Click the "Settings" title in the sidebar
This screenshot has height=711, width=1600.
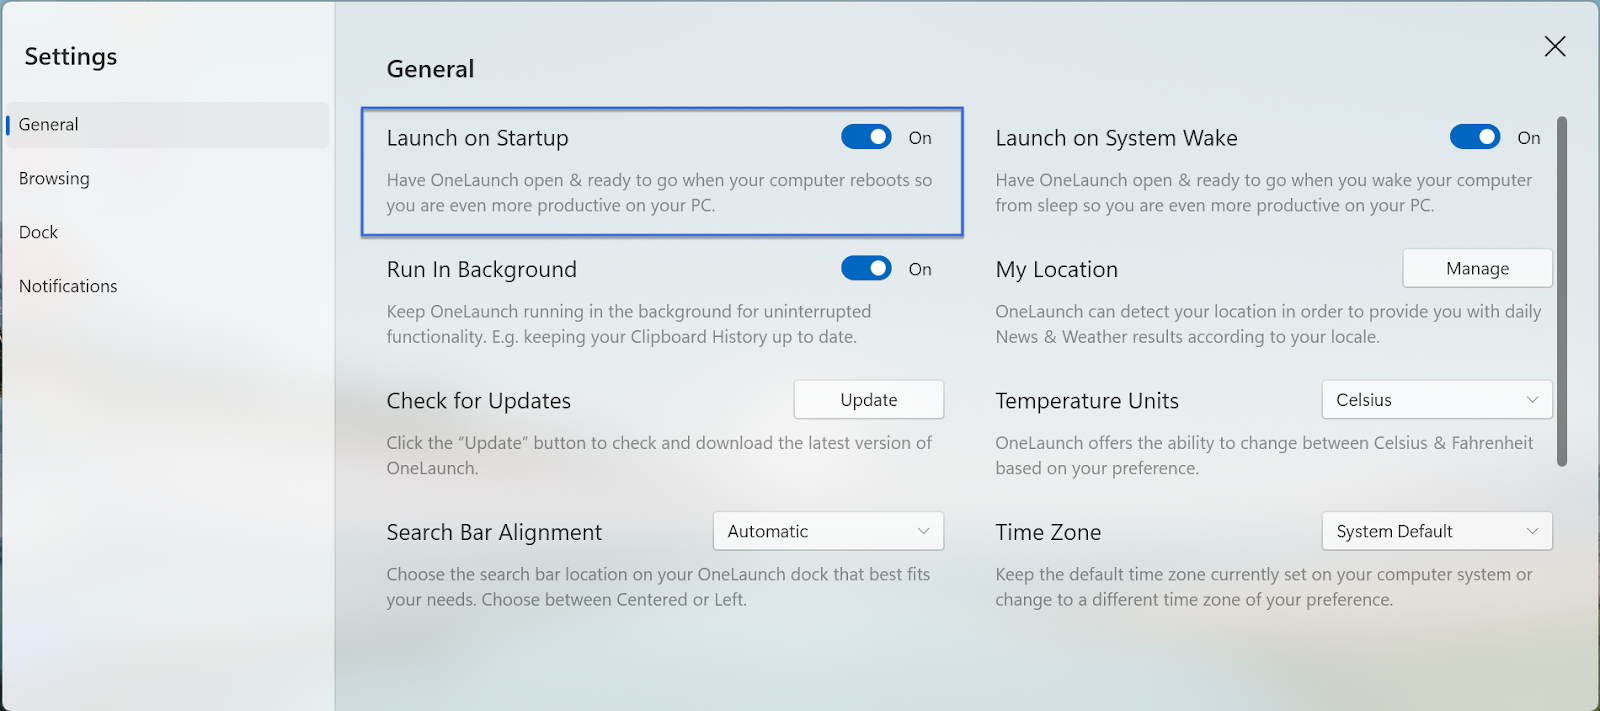(x=71, y=57)
